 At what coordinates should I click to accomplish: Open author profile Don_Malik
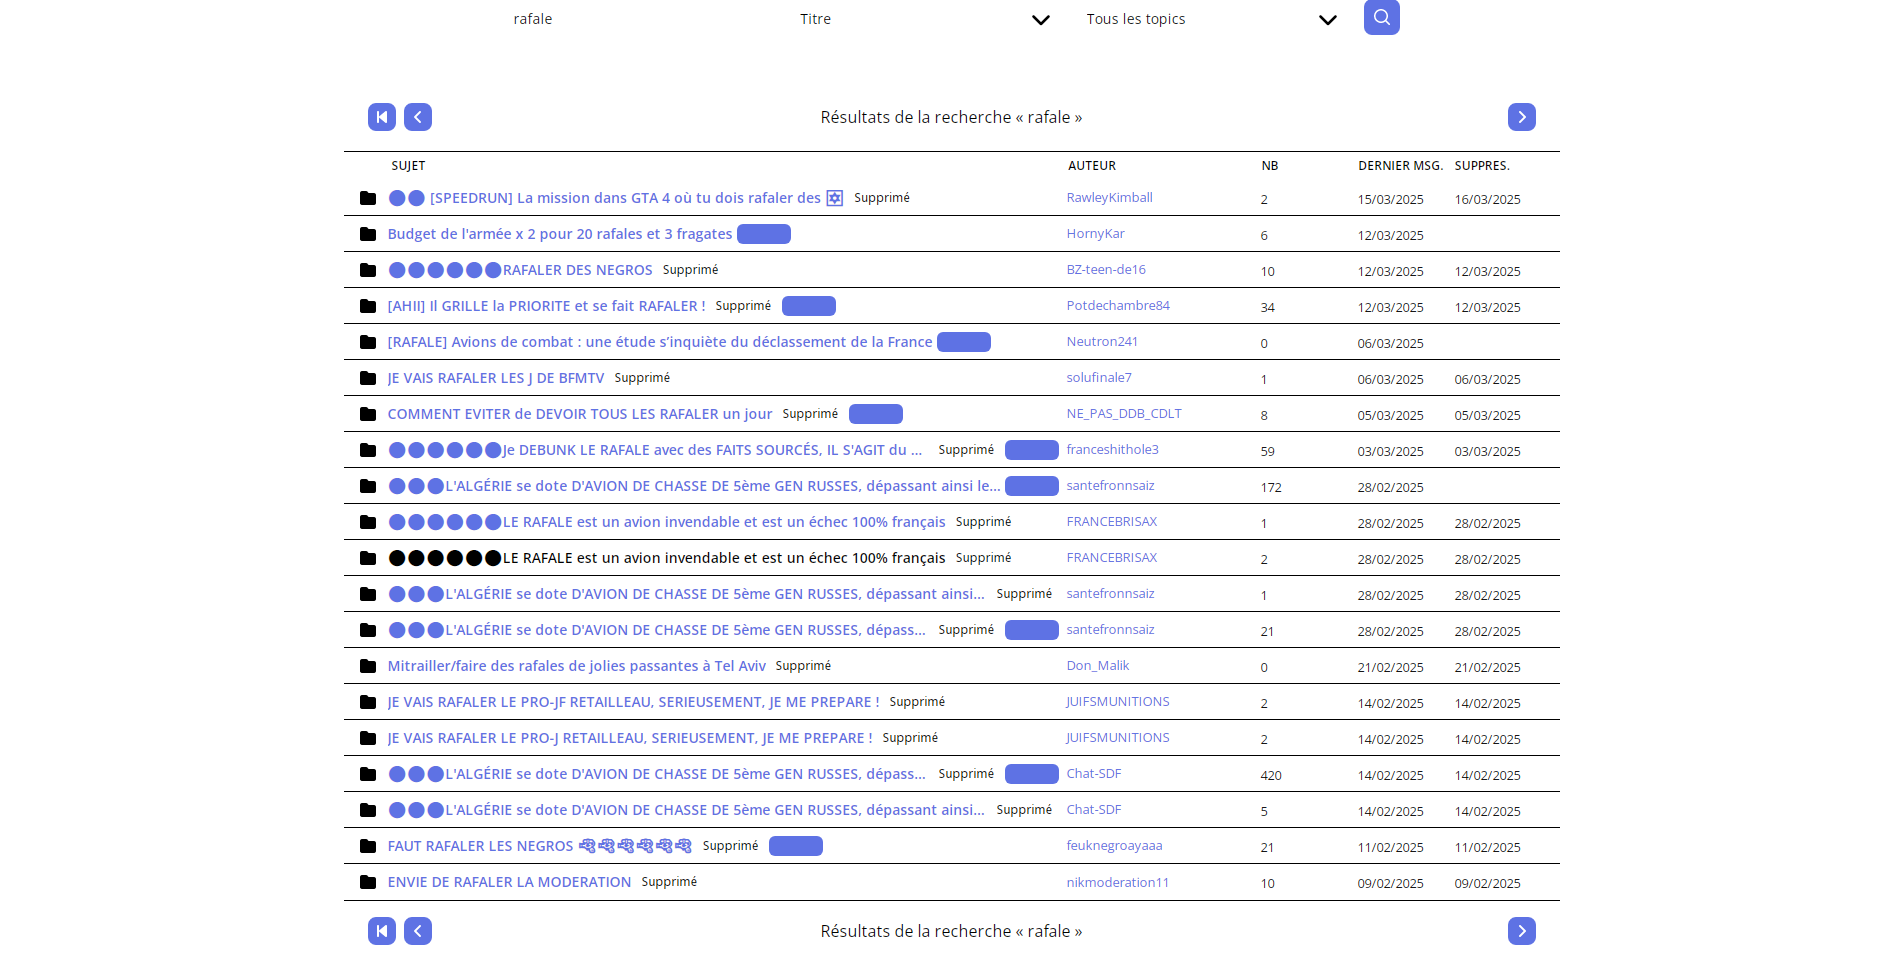(1098, 666)
